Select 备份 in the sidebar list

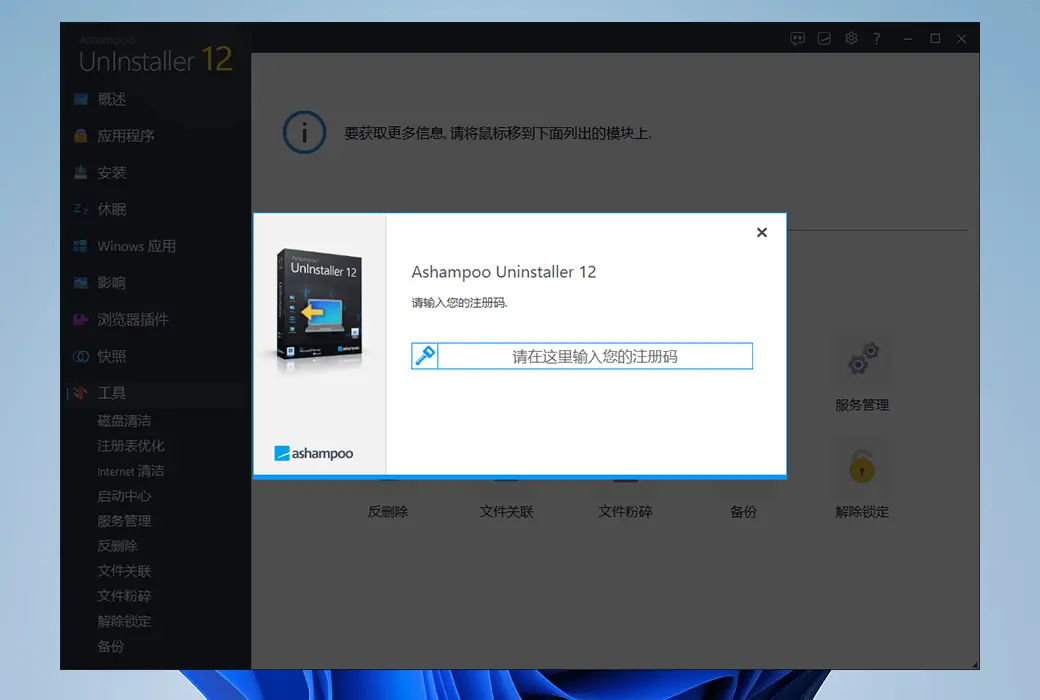click(x=111, y=646)
